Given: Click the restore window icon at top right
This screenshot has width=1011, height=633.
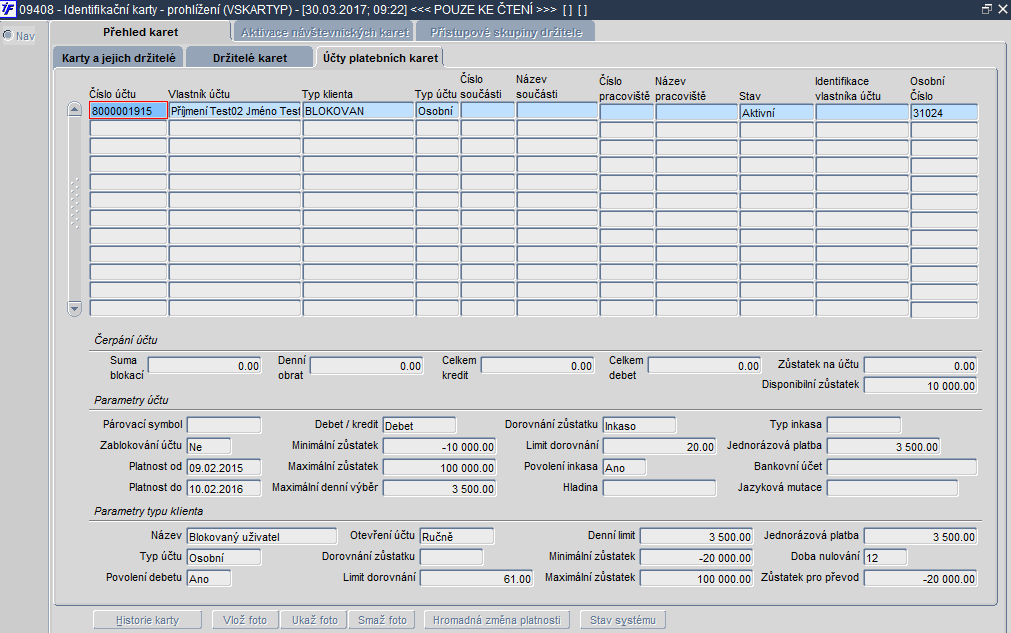Looking at the screenshot, I should pos(986,9).
